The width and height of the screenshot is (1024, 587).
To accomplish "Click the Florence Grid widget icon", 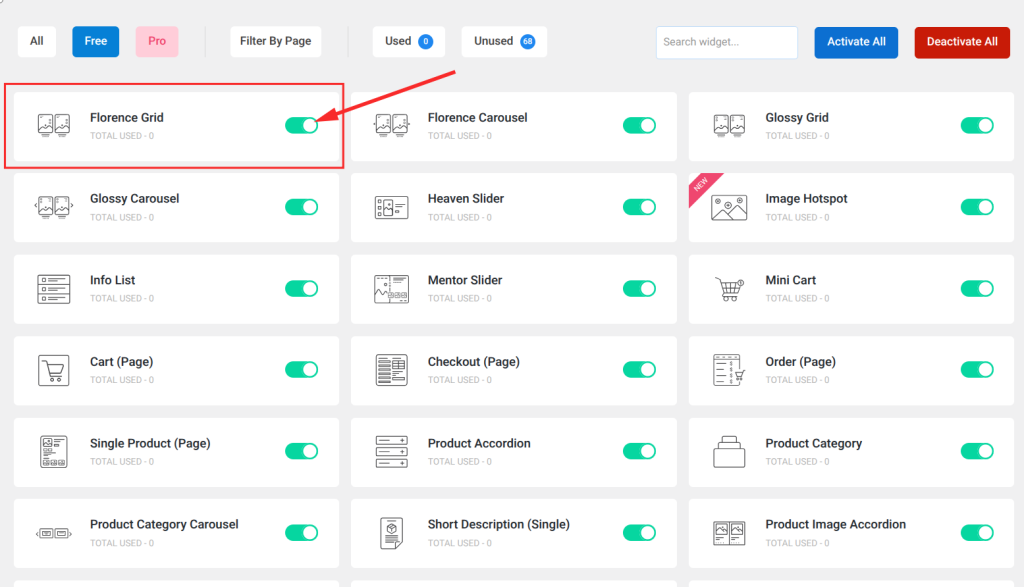I will tap(54, 126).
